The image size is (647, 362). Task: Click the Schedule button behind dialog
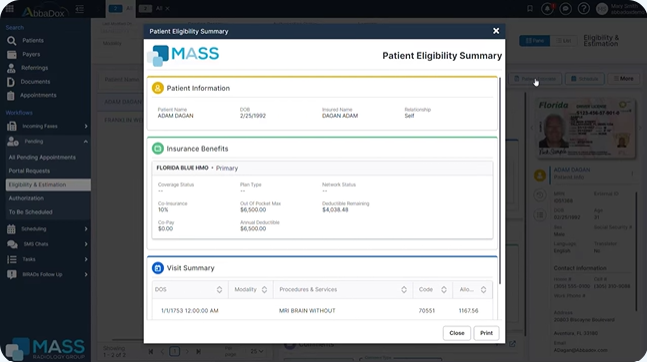click(x=584, y=79)
